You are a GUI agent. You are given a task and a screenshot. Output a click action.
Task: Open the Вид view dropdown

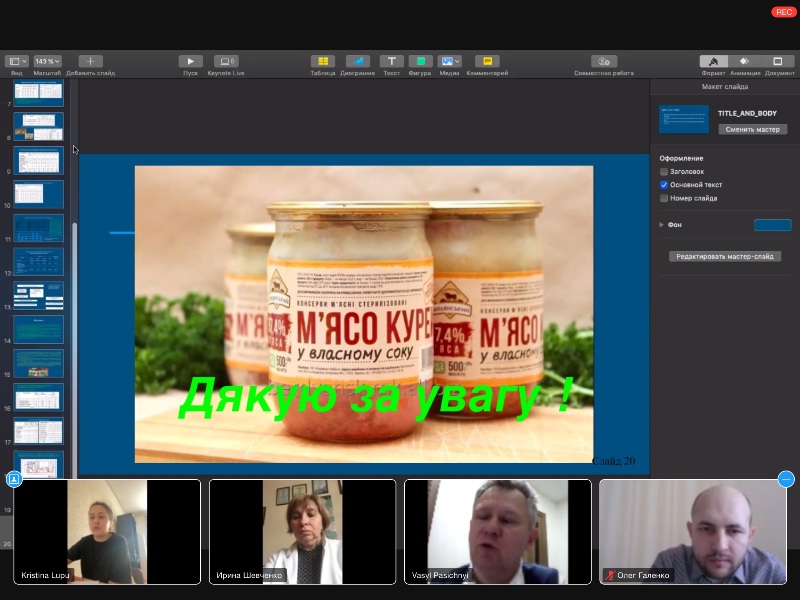[16, 61]
